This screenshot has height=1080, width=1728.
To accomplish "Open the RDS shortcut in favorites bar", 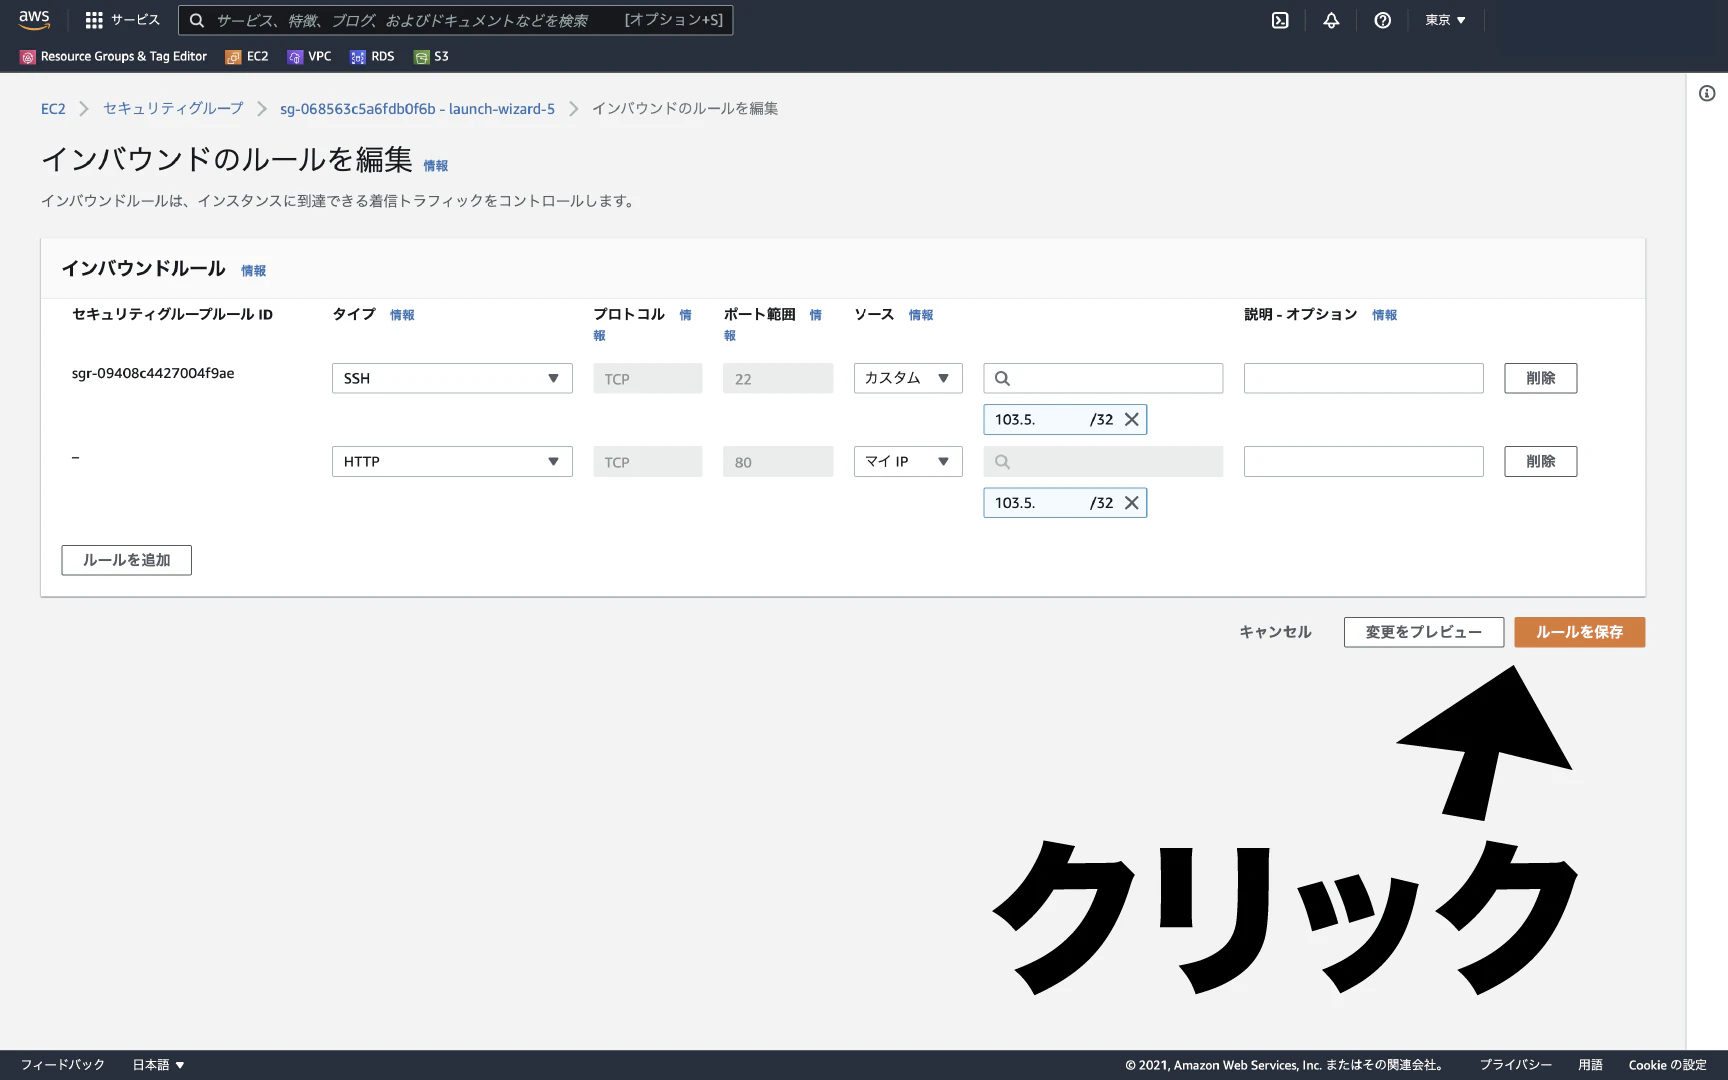I will pyautogui.click(x=372, y=57).
